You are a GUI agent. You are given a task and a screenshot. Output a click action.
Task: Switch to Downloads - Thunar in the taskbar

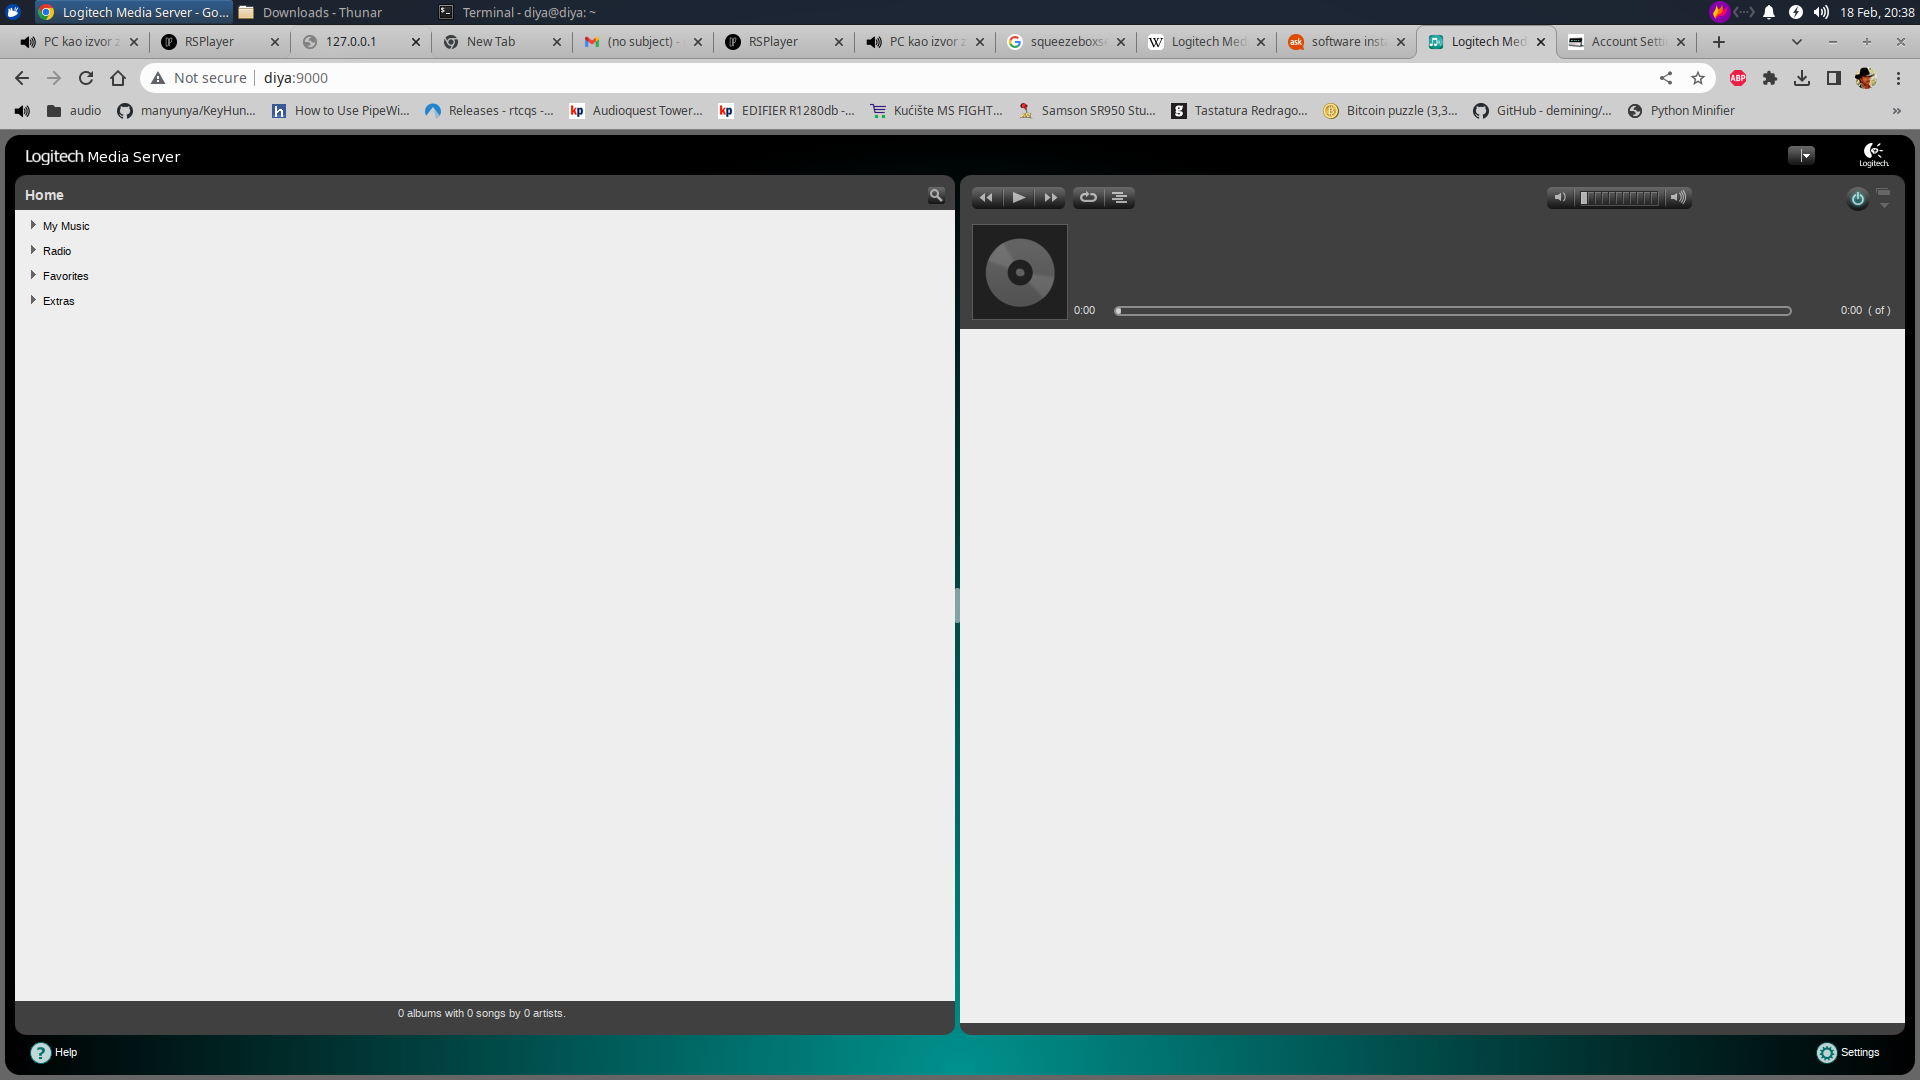[x=310, y=12]
